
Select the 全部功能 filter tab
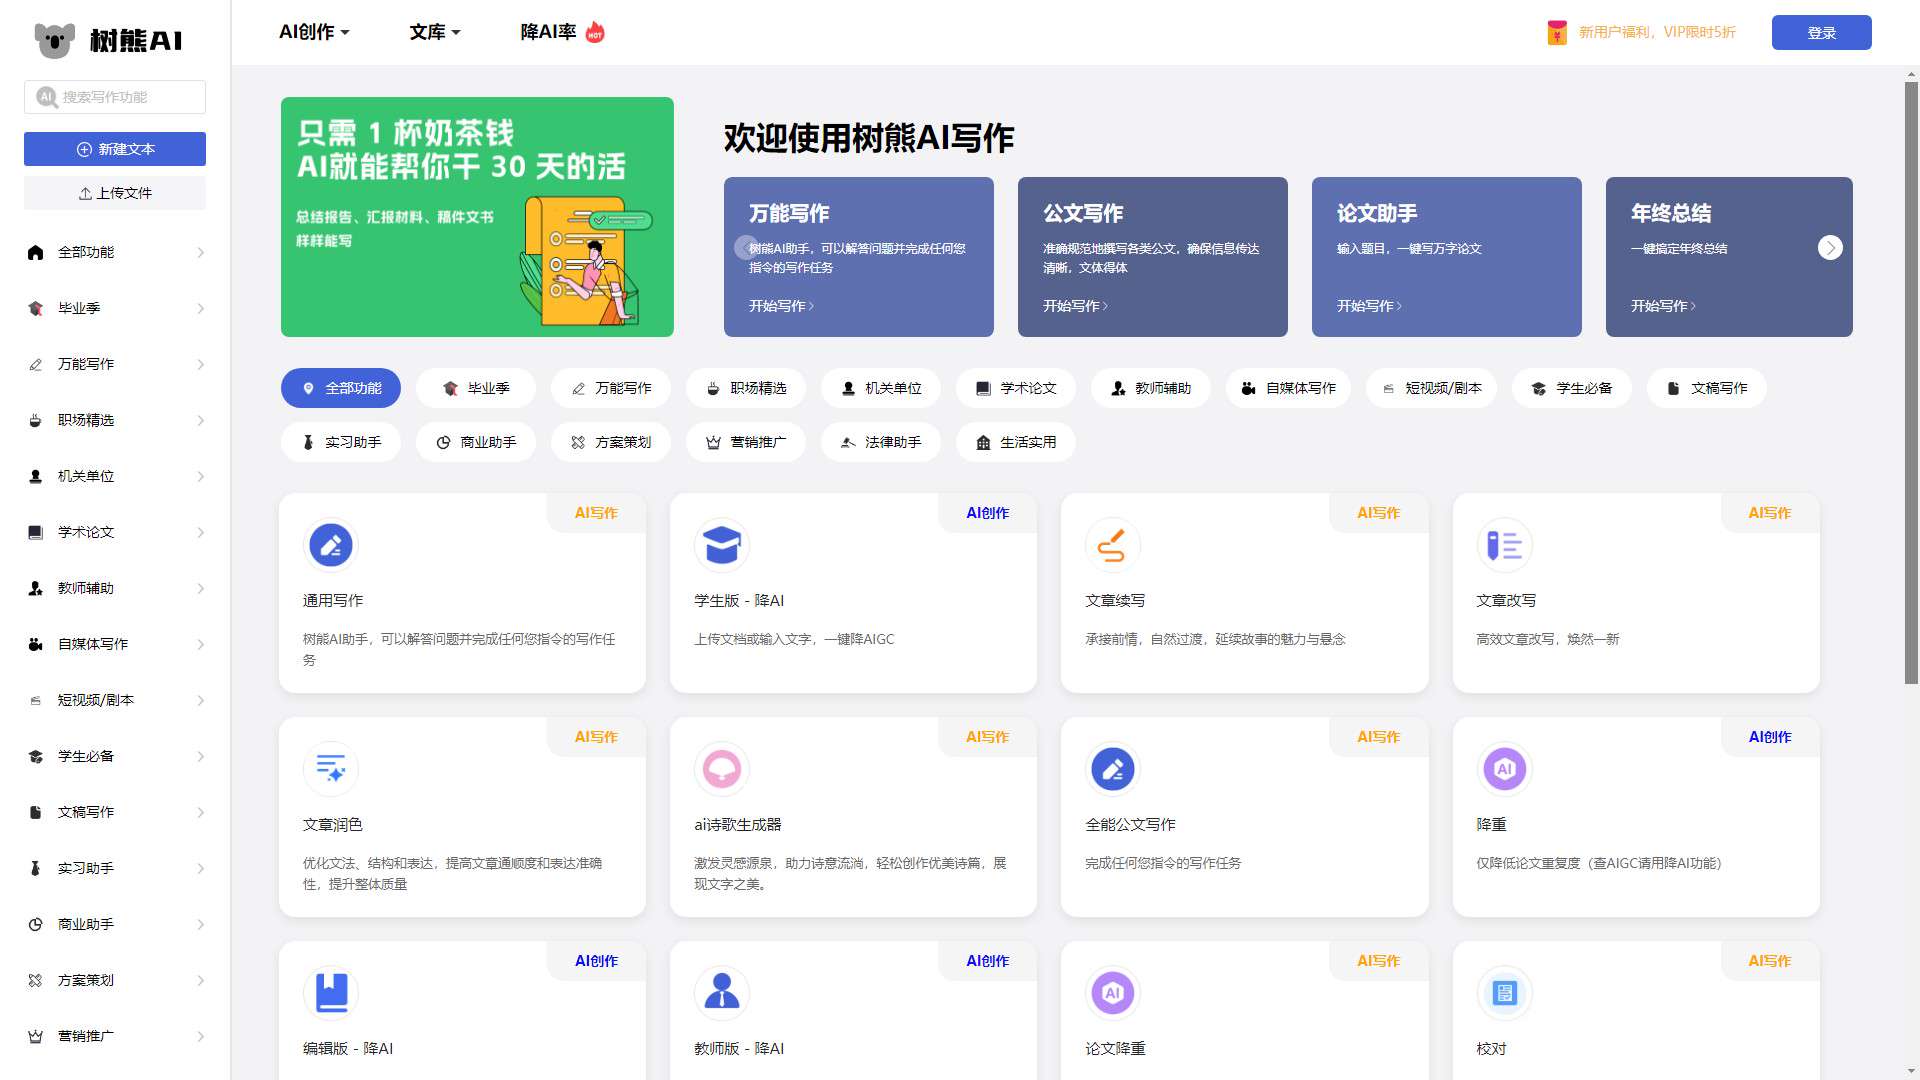[341, 388]
